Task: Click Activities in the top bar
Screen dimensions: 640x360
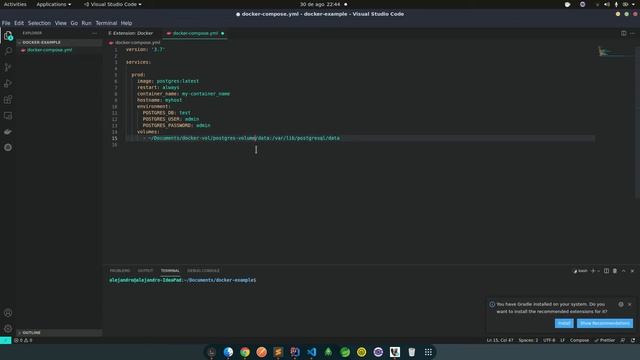Action: [x=15, y=4]
